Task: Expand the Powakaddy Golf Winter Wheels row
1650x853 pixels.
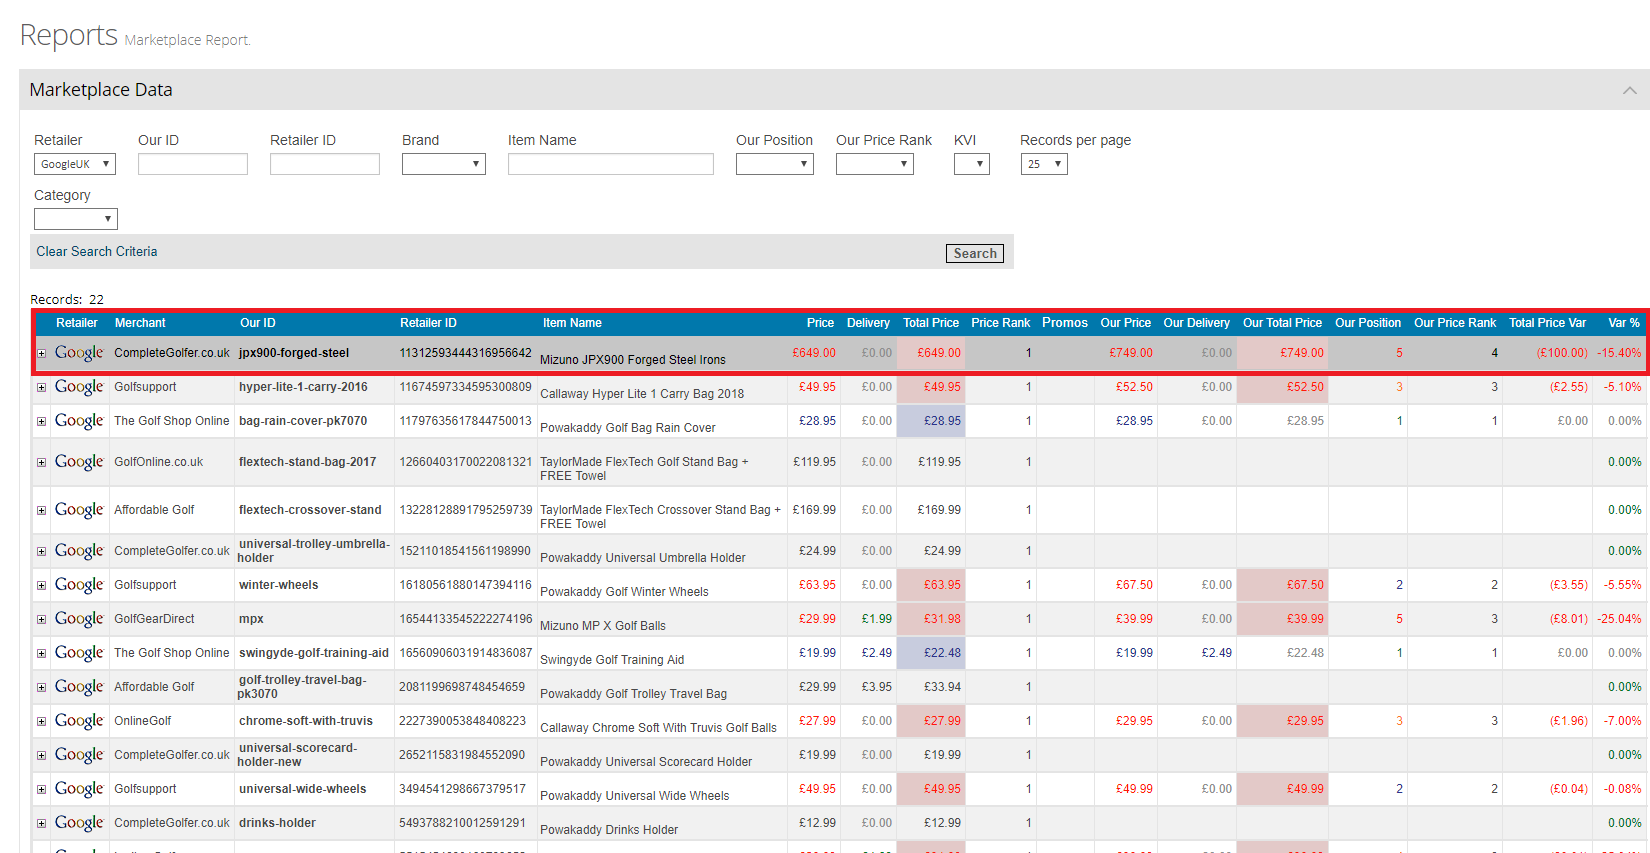Action: pos(42,585)
